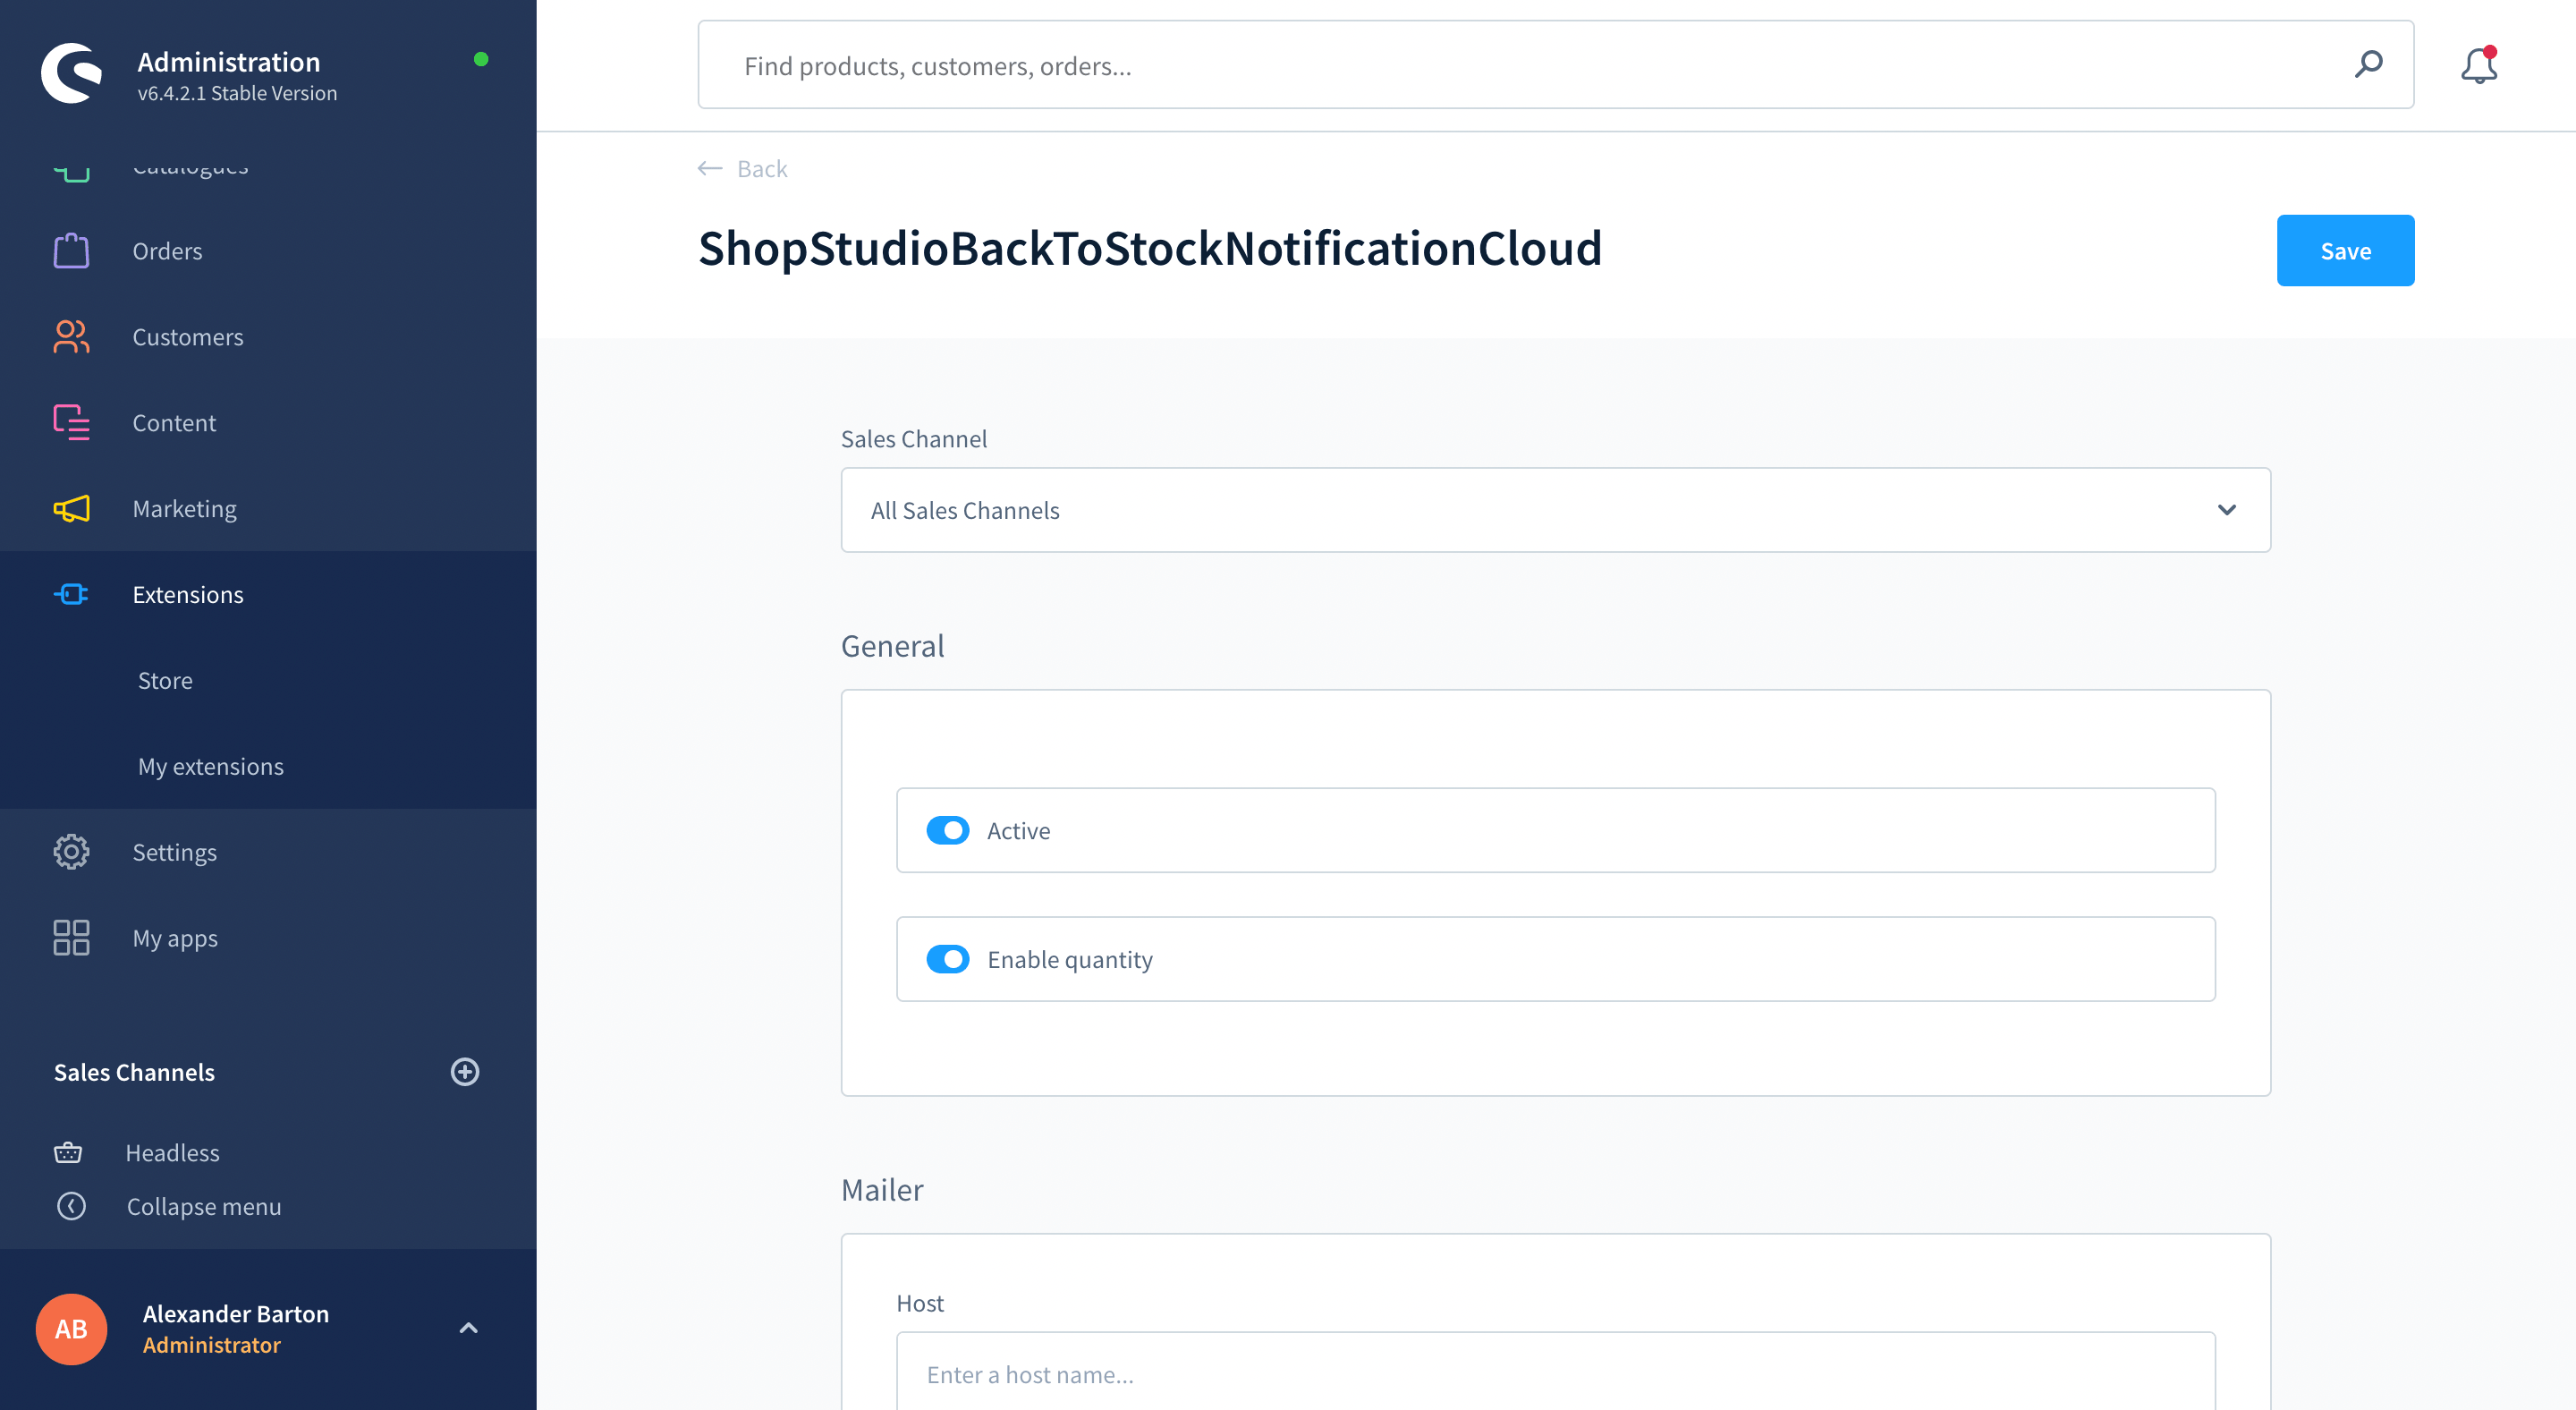2576x1410 pixels.
Task: Click the Alexander Barton name text
Action: [x=236, y=1313]
